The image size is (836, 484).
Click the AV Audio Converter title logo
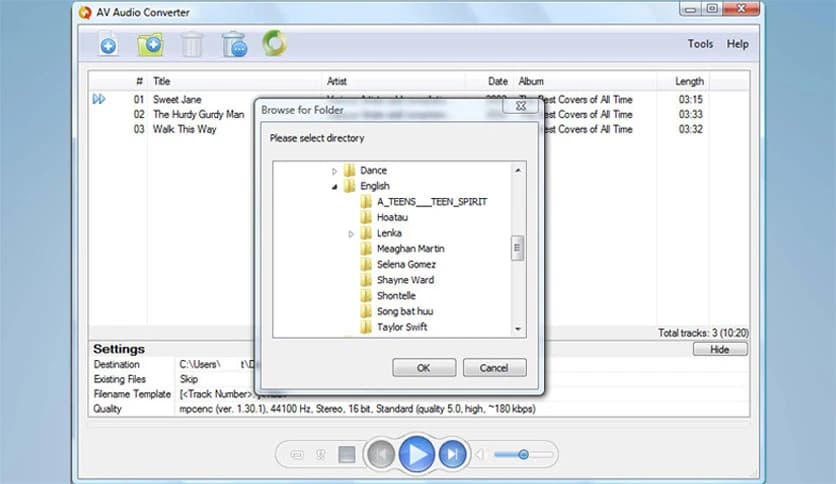click(85, 12)
